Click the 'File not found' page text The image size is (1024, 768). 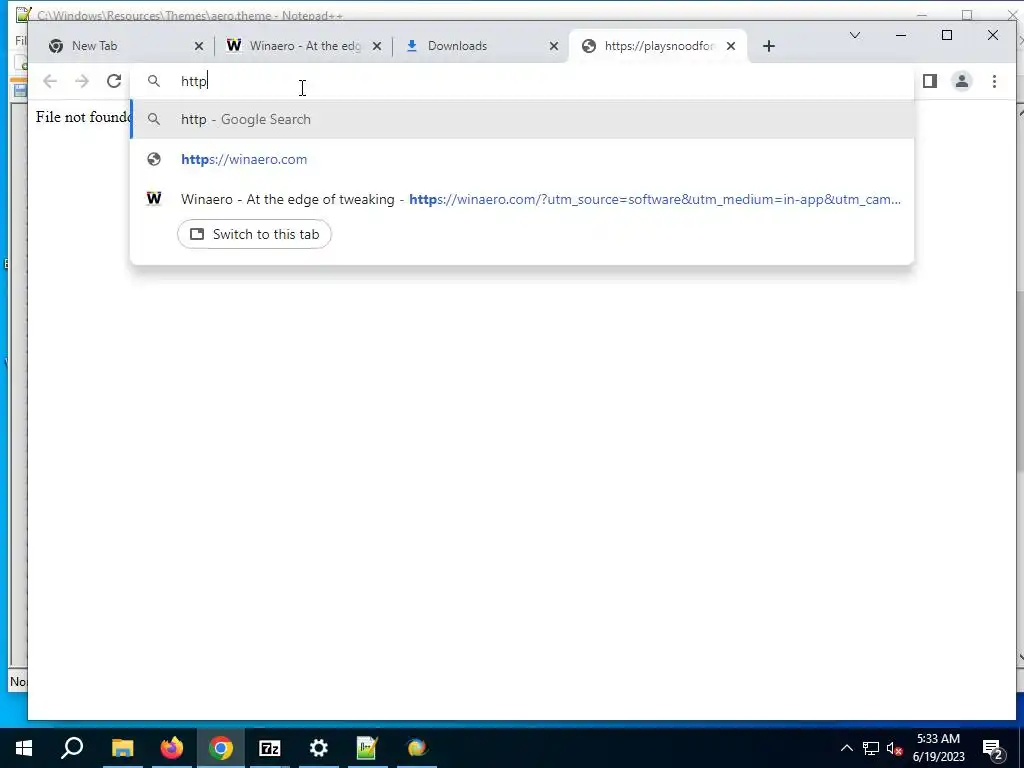83,117
